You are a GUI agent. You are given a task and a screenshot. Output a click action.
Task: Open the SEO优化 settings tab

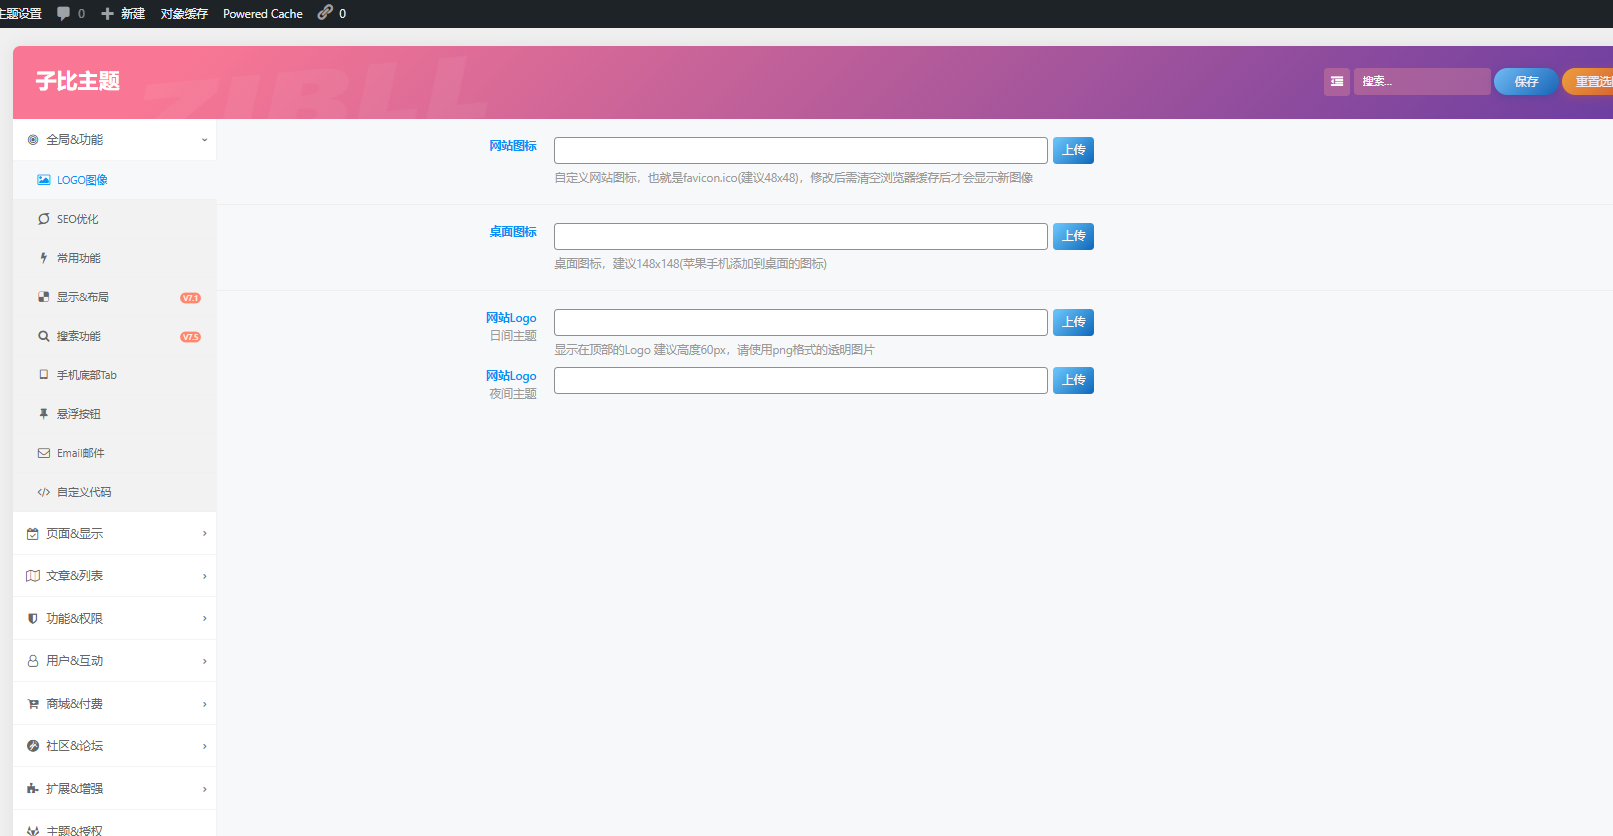pyautogui.click(x=115, y=219)
